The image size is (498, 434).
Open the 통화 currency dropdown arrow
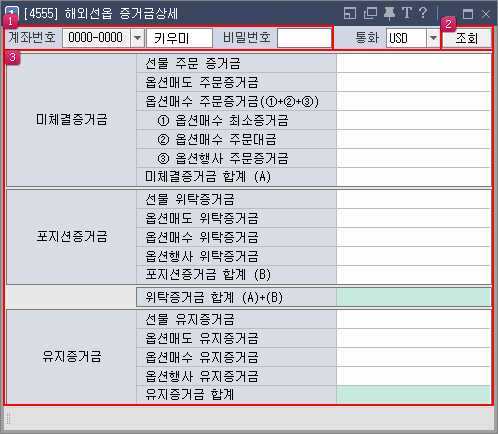[433, 38]
